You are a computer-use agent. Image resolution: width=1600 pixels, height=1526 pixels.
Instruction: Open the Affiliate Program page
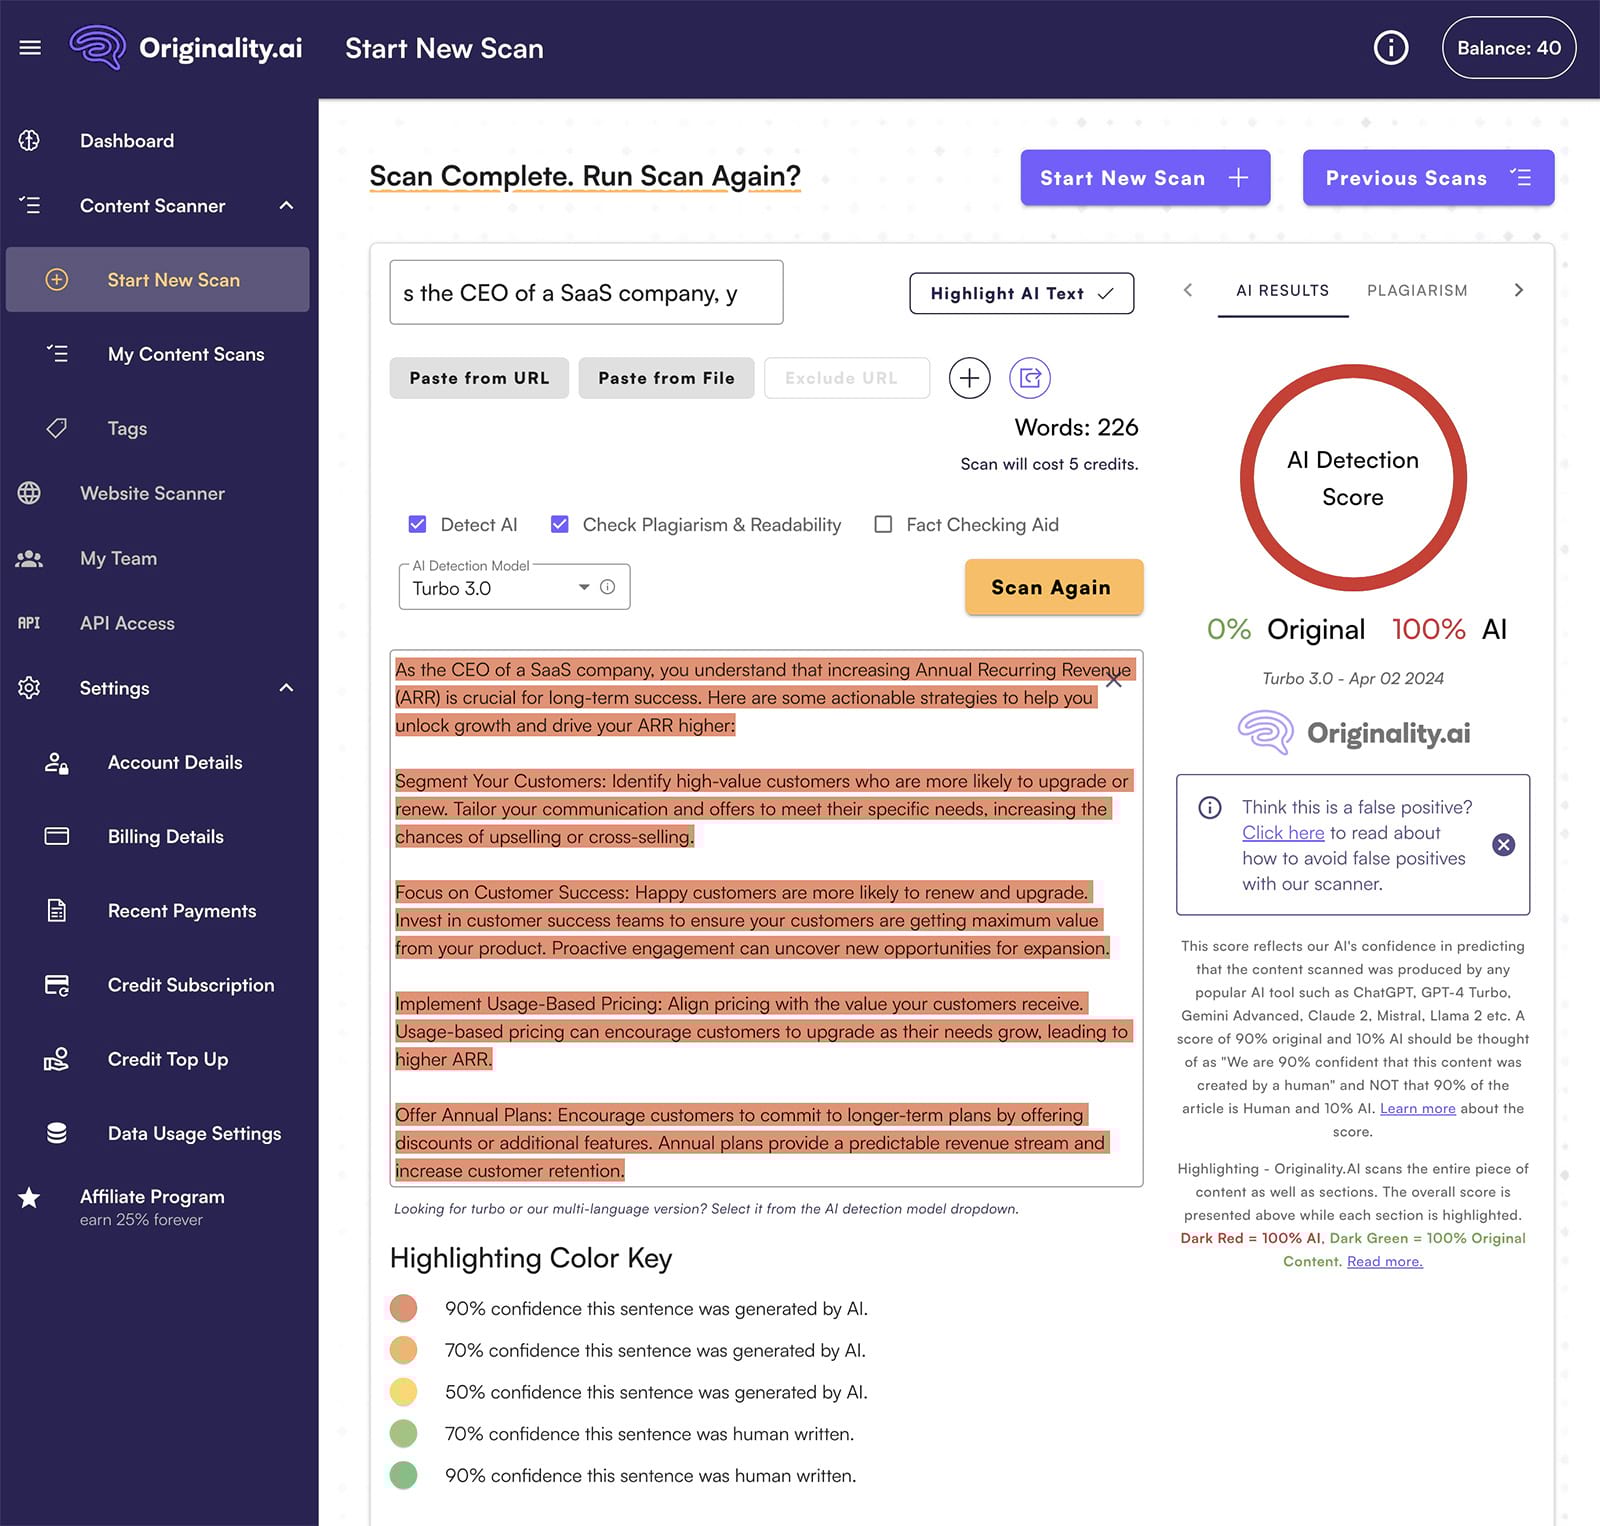click(152, 1197)
